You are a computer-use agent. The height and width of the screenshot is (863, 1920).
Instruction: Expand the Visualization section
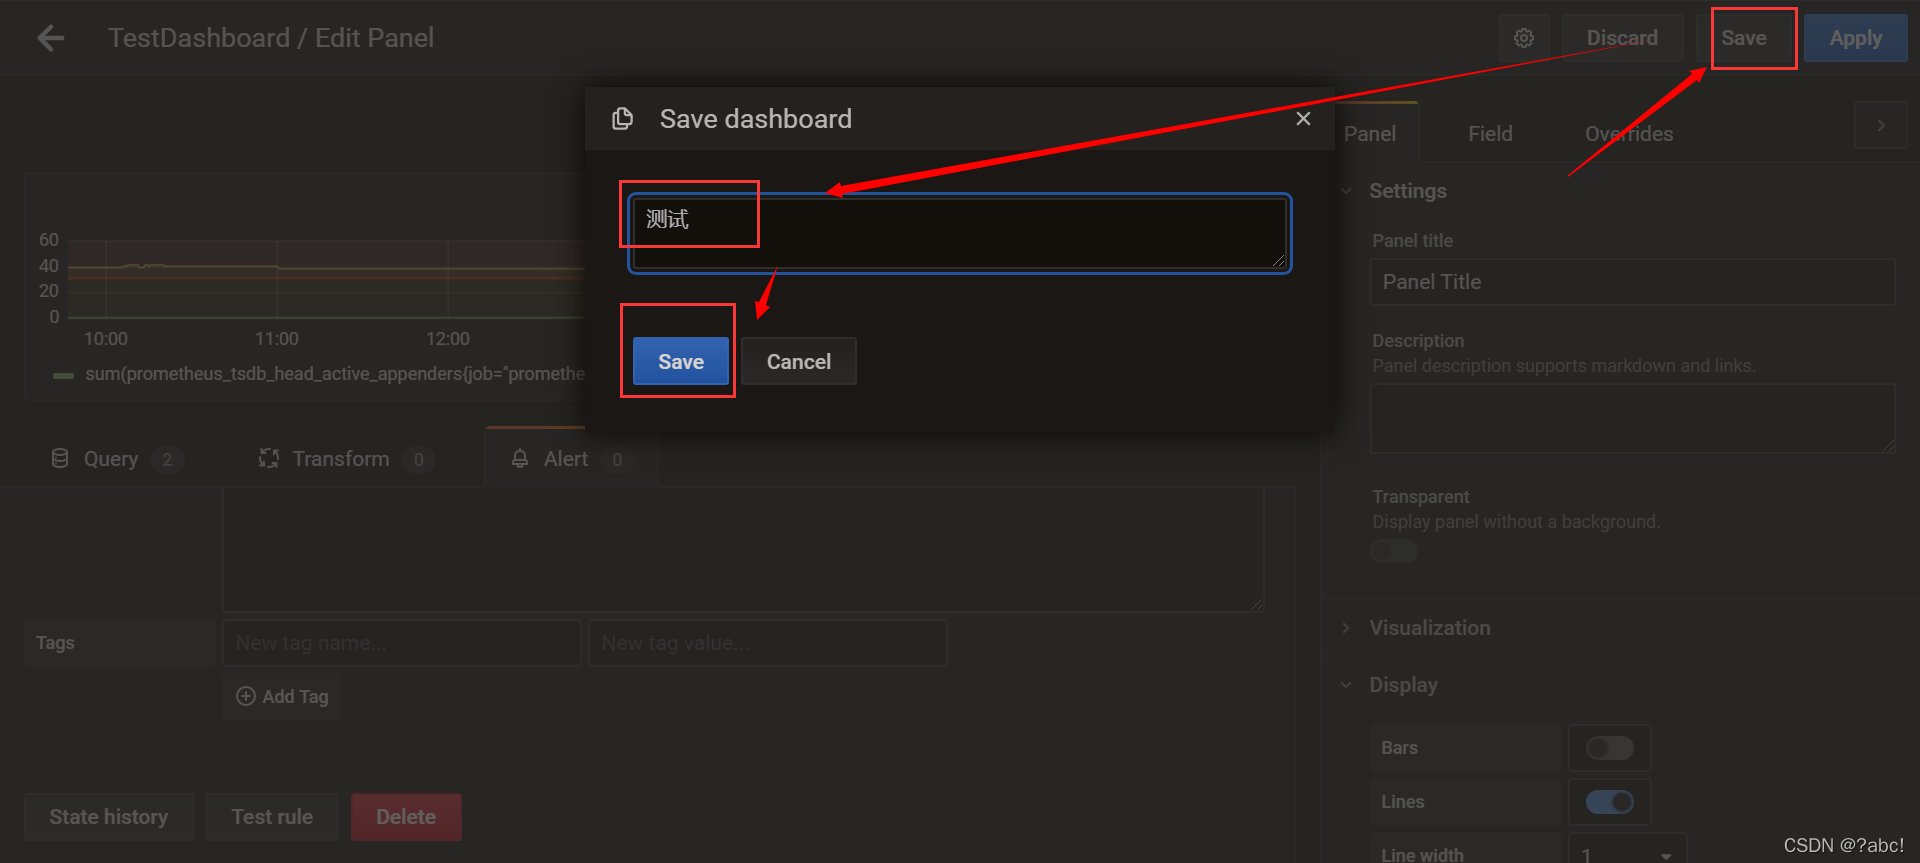[x=1346, y=628]
